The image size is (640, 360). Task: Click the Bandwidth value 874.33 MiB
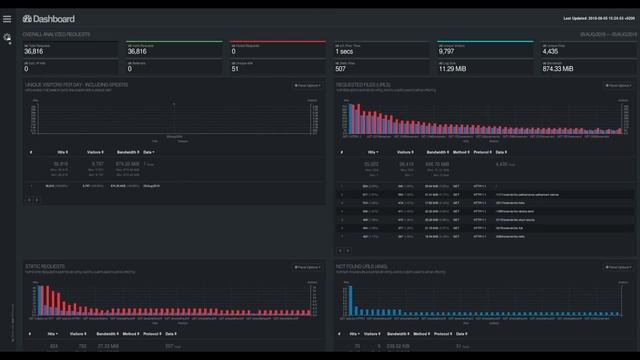558,69
